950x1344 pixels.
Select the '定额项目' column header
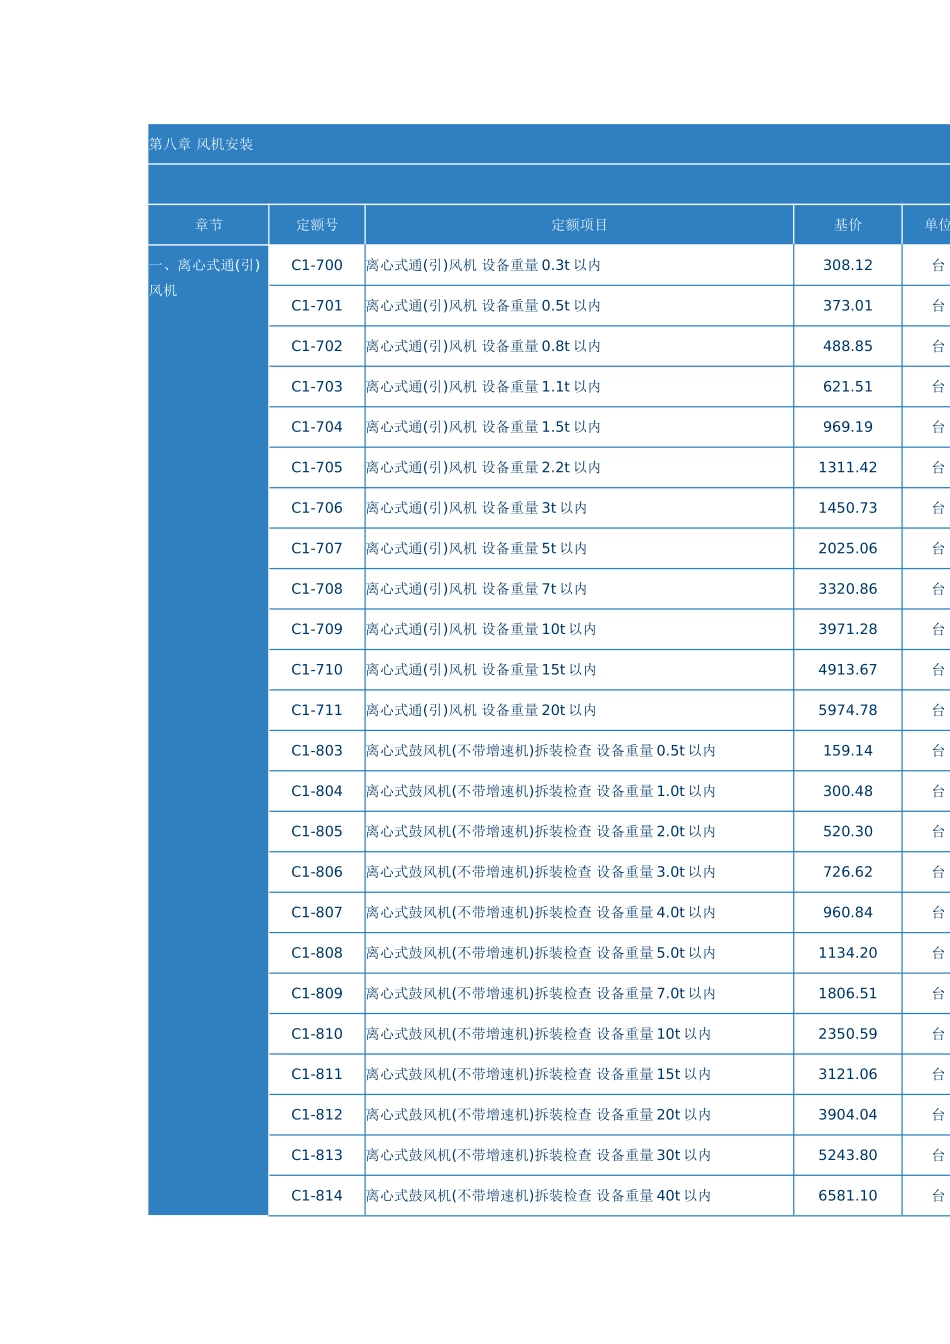pyautogui.click(x=579, y=225)
